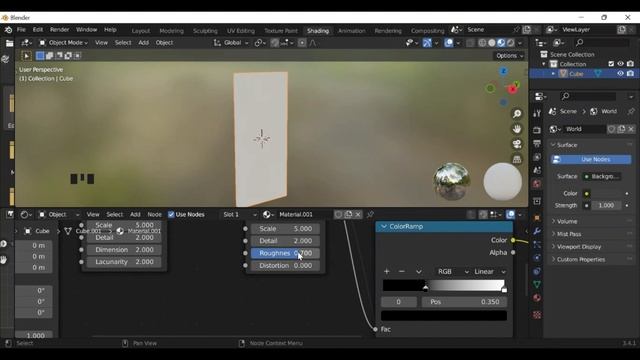Open the World properties tab icon

[537, 184]
